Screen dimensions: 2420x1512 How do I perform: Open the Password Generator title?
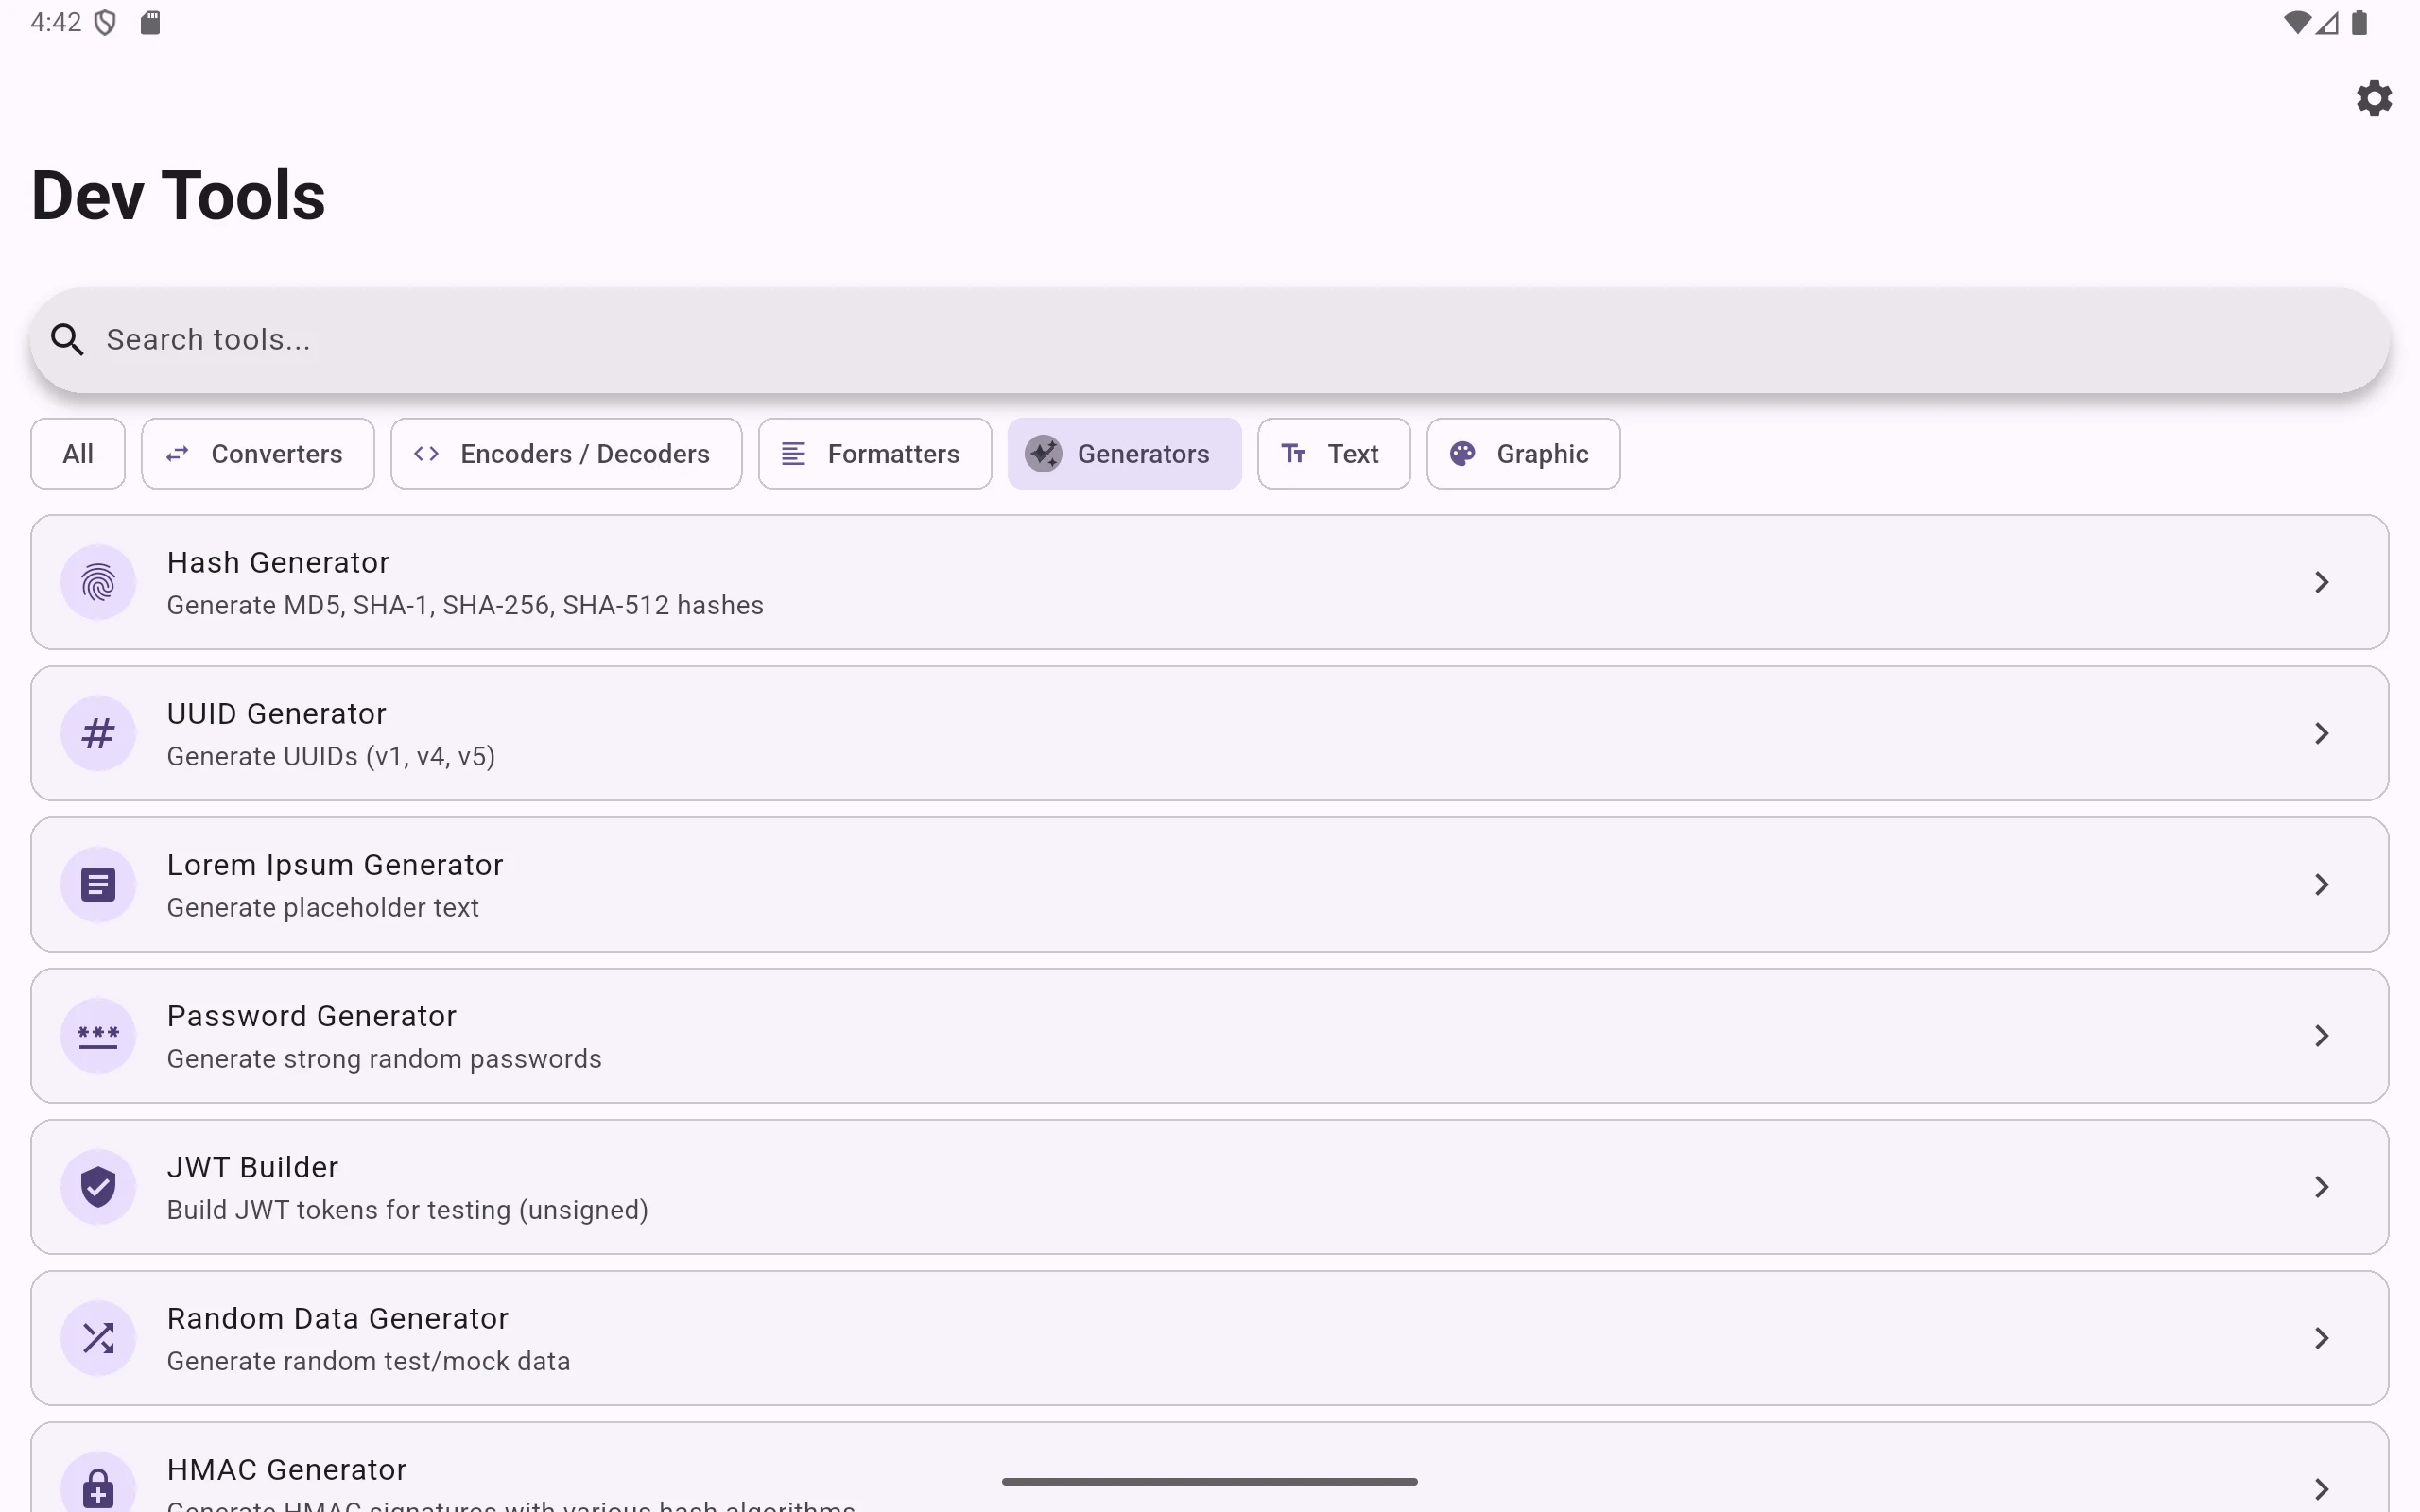coord(312,1016)
